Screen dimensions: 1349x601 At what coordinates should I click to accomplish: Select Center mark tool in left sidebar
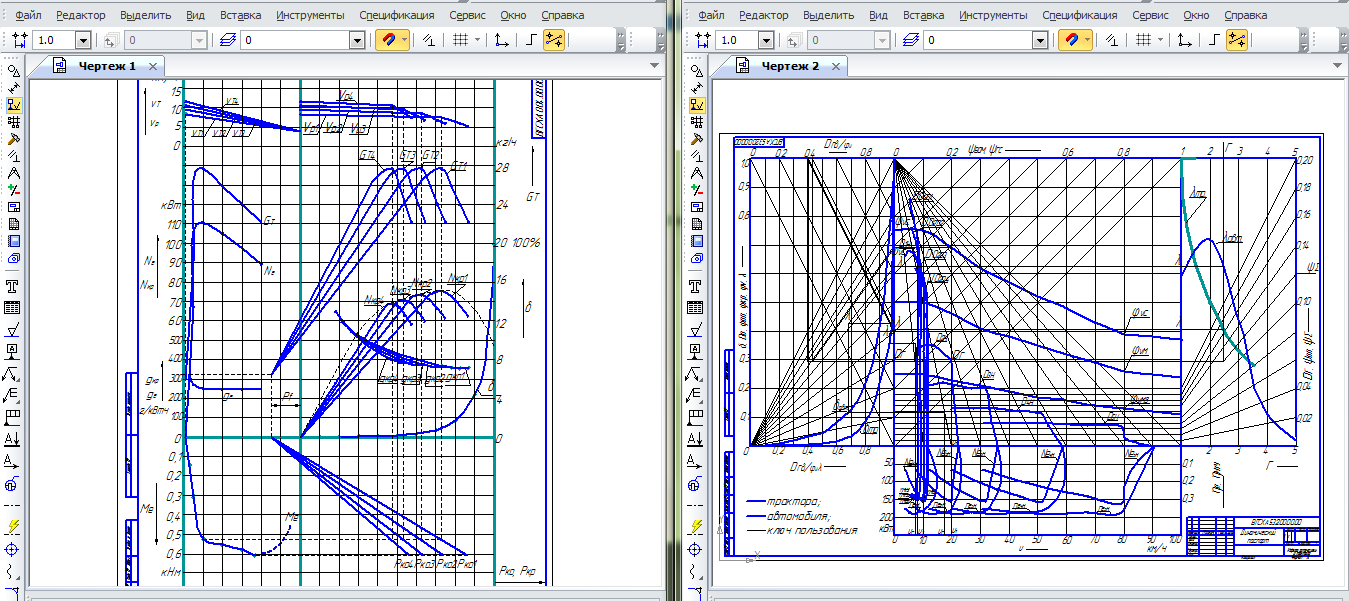13,548
